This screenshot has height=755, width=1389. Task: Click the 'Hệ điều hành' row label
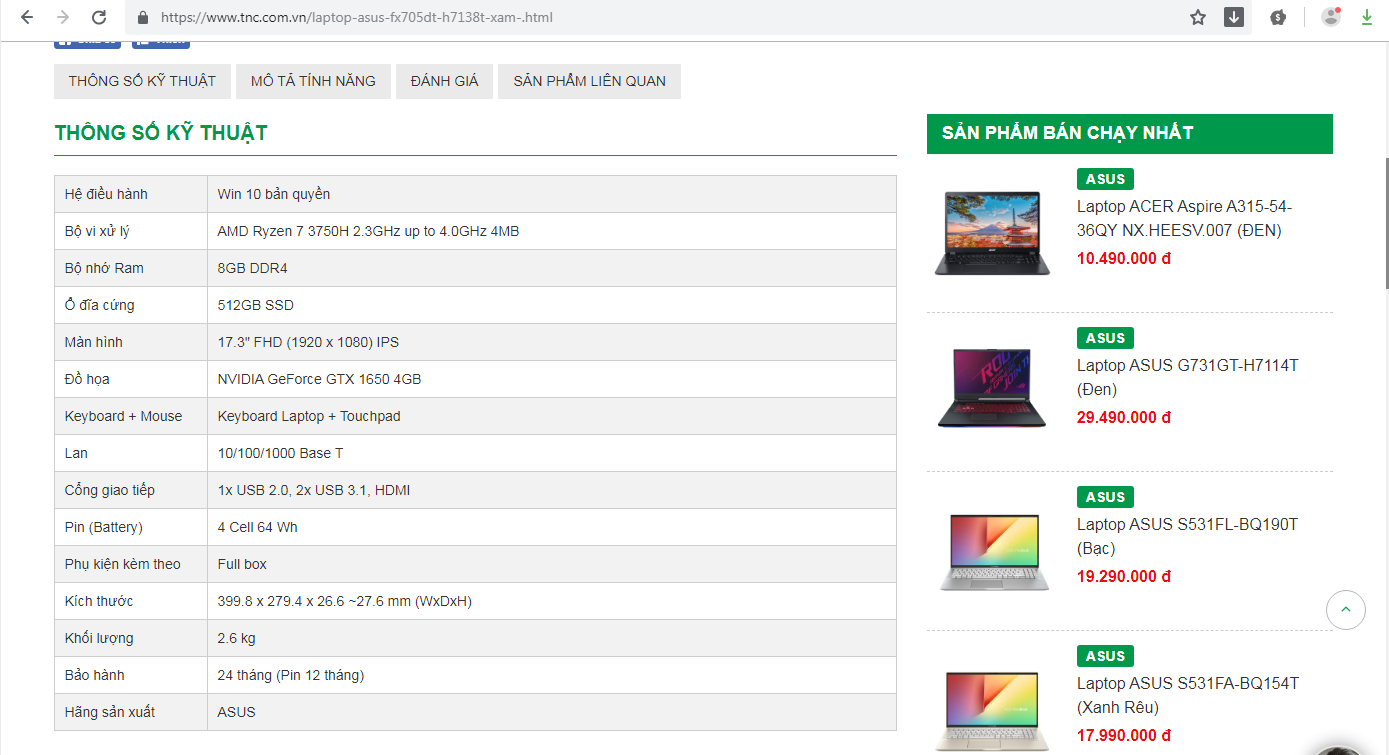pyautogui.click(x=106, y=194)
